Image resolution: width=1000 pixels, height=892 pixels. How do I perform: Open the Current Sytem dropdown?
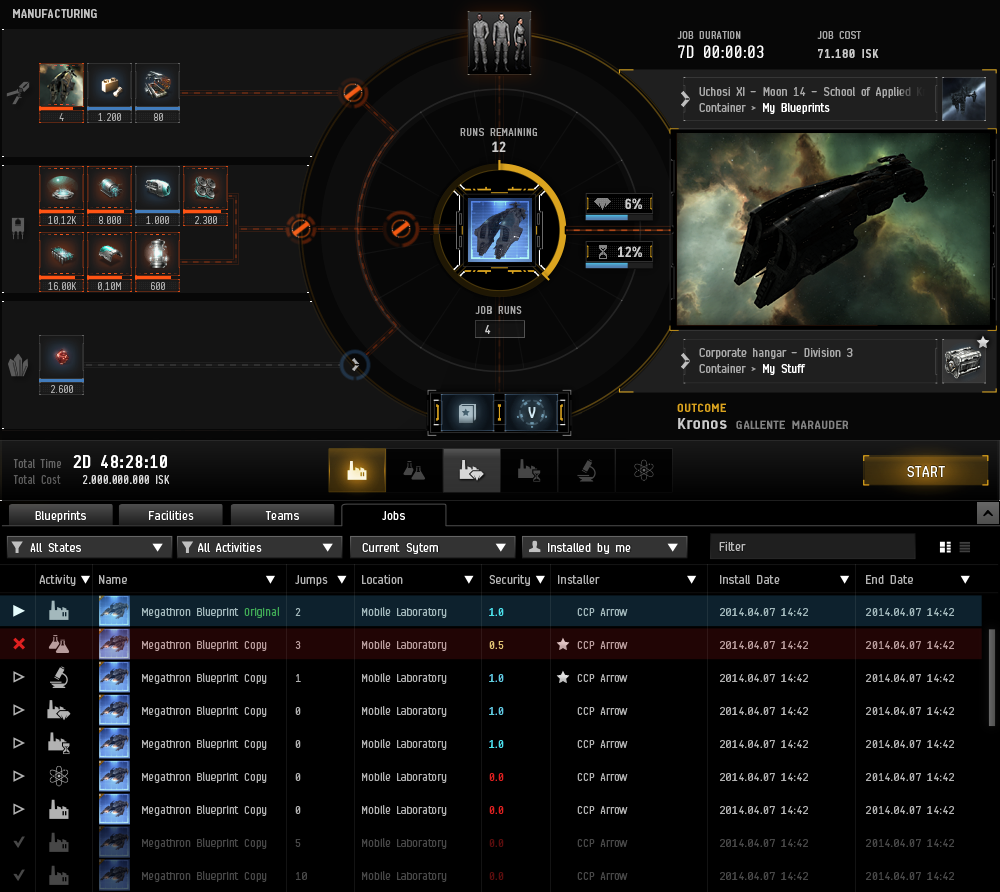tap(432, 547)
